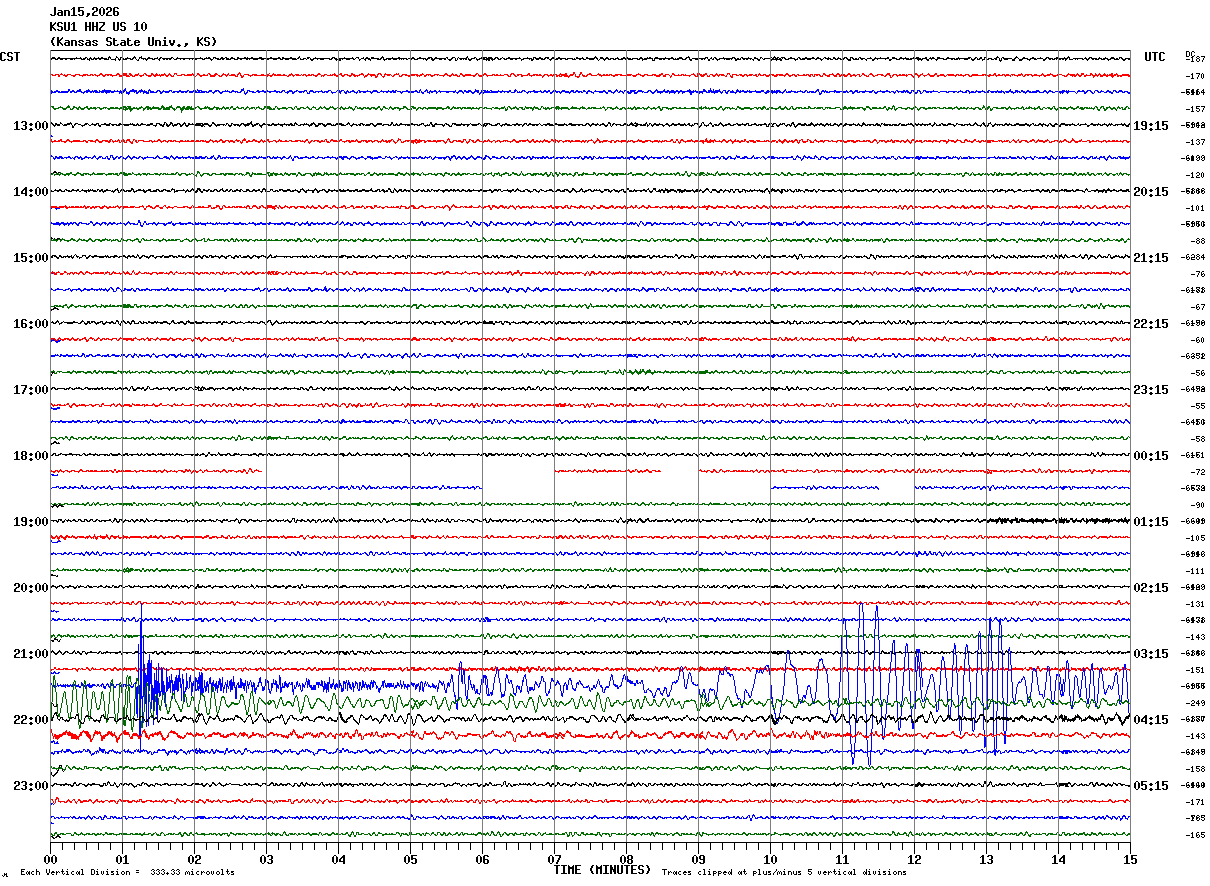The image size is (1210, 886).
Task: Click the vertical division 333.33 microvolts note
Action: point(127,872)
